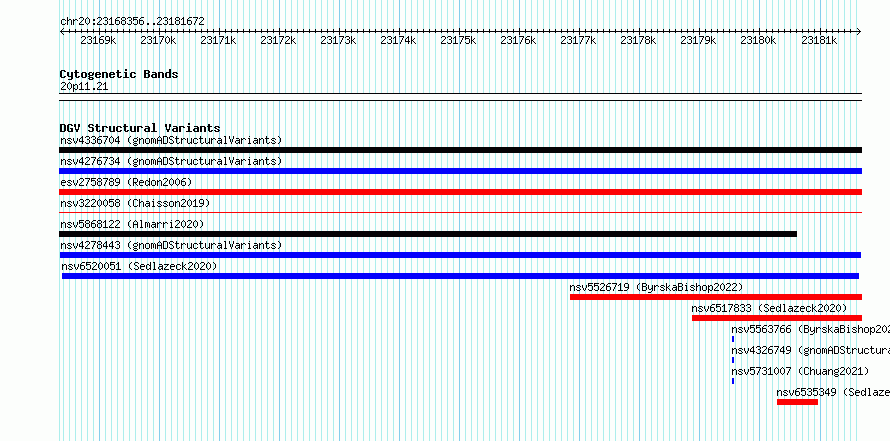Open the nsv4276734 variant label

[171, 161]
